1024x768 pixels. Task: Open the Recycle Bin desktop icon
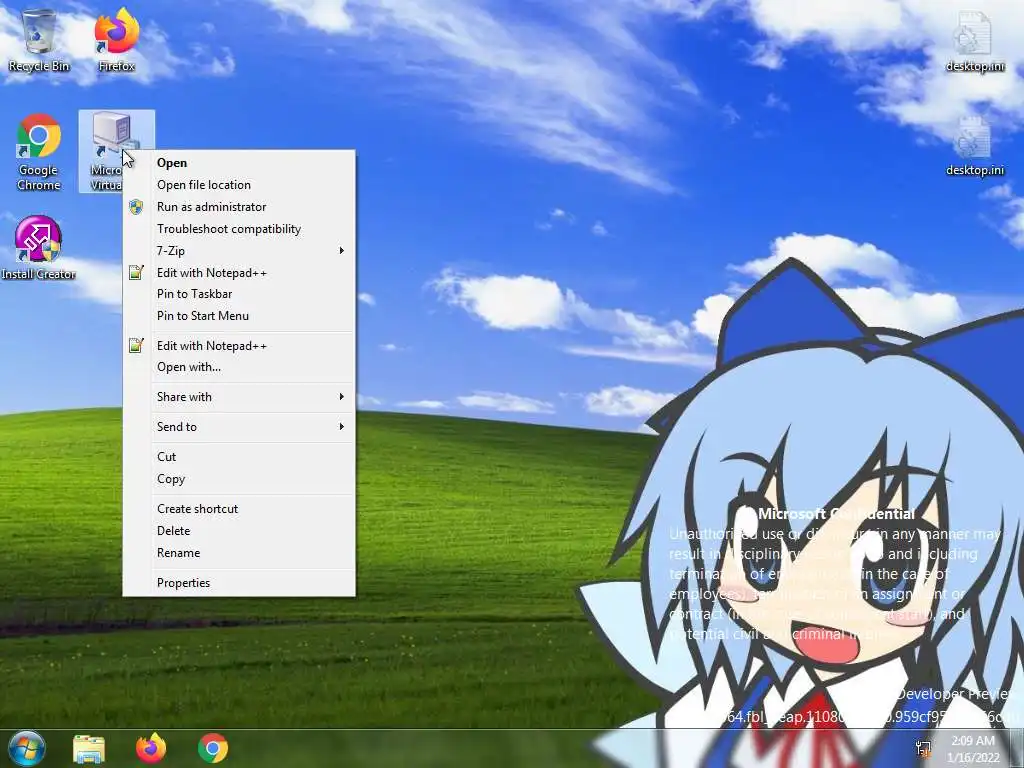pos(39,39)
